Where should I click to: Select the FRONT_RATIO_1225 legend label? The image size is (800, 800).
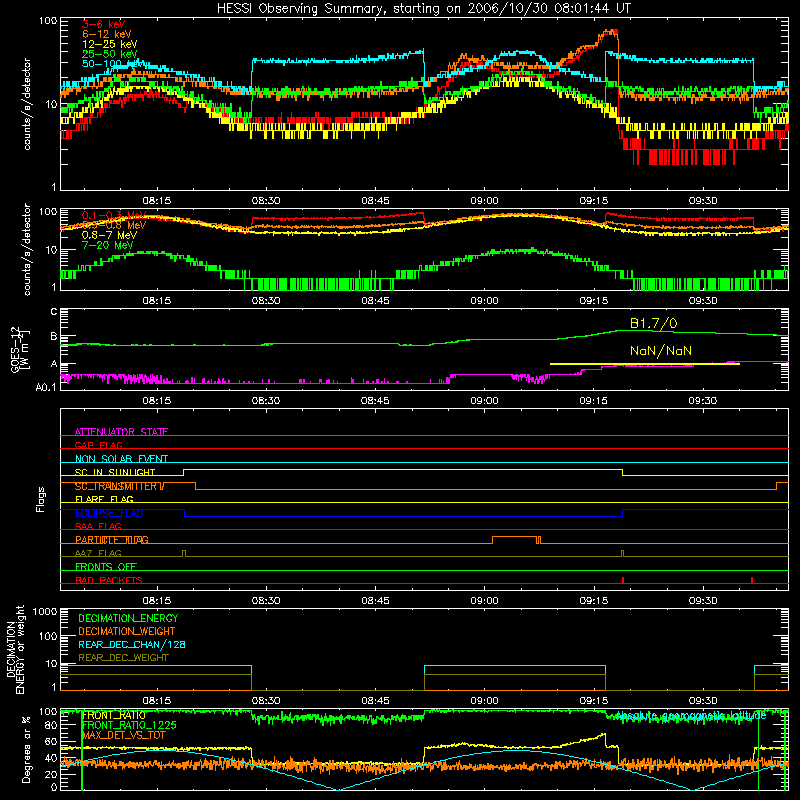click(129, 725)
